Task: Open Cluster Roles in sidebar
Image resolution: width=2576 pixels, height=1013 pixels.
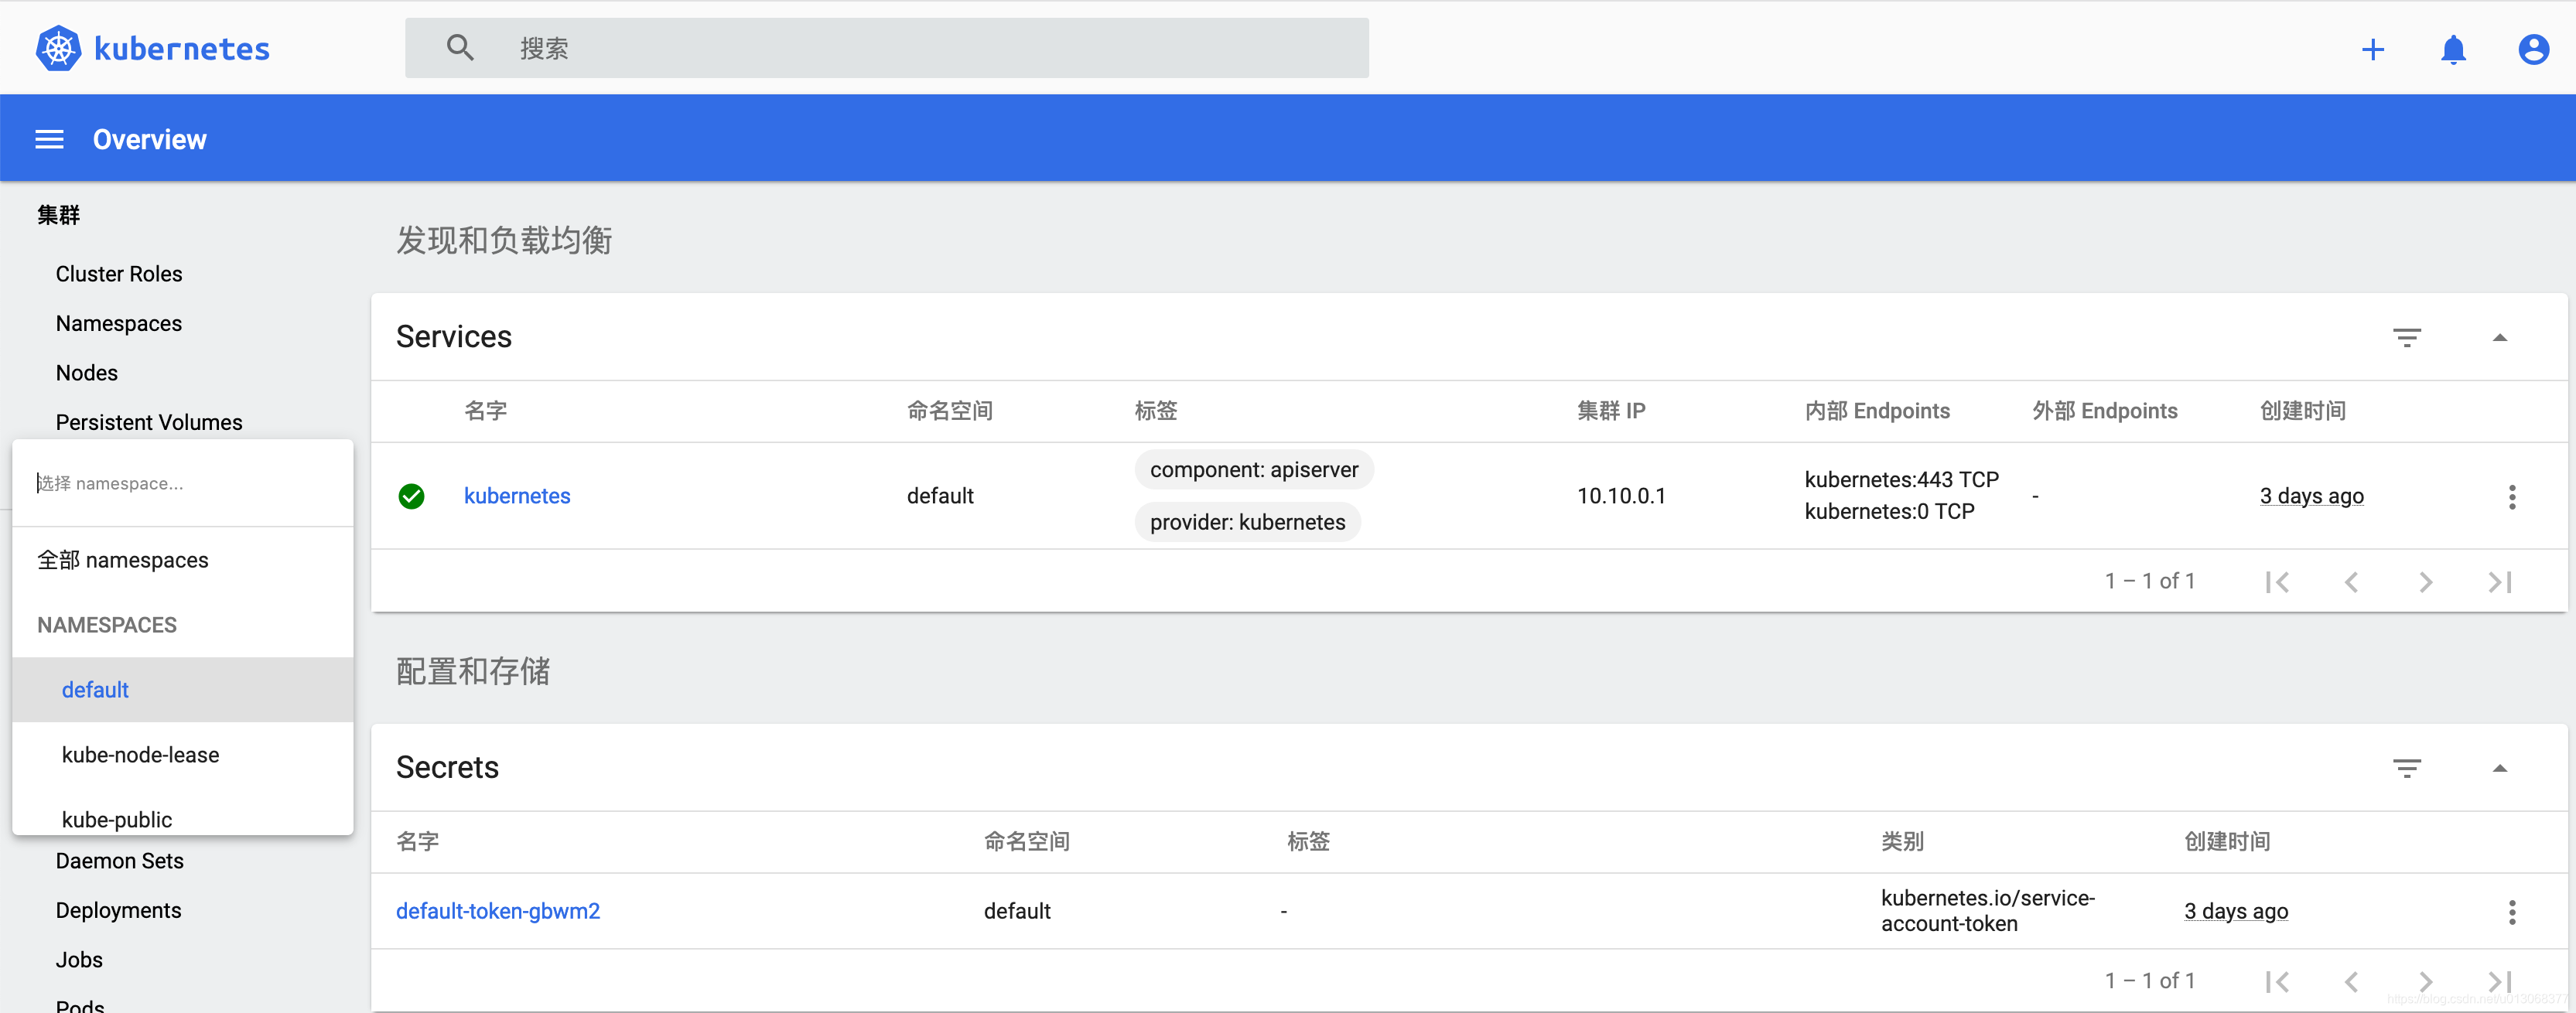Action: coord(119,274)
